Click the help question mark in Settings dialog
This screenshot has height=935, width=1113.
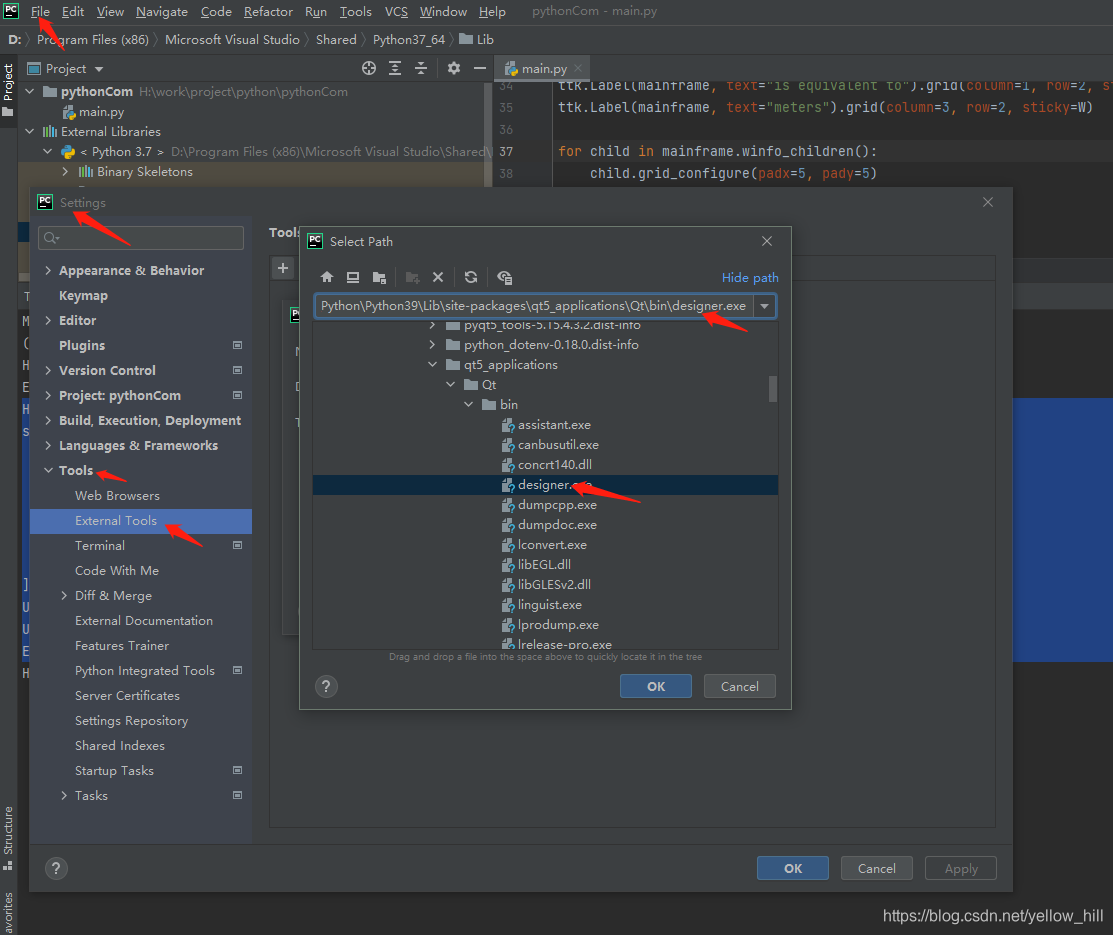pyautogui.click(x=56, y=868)
